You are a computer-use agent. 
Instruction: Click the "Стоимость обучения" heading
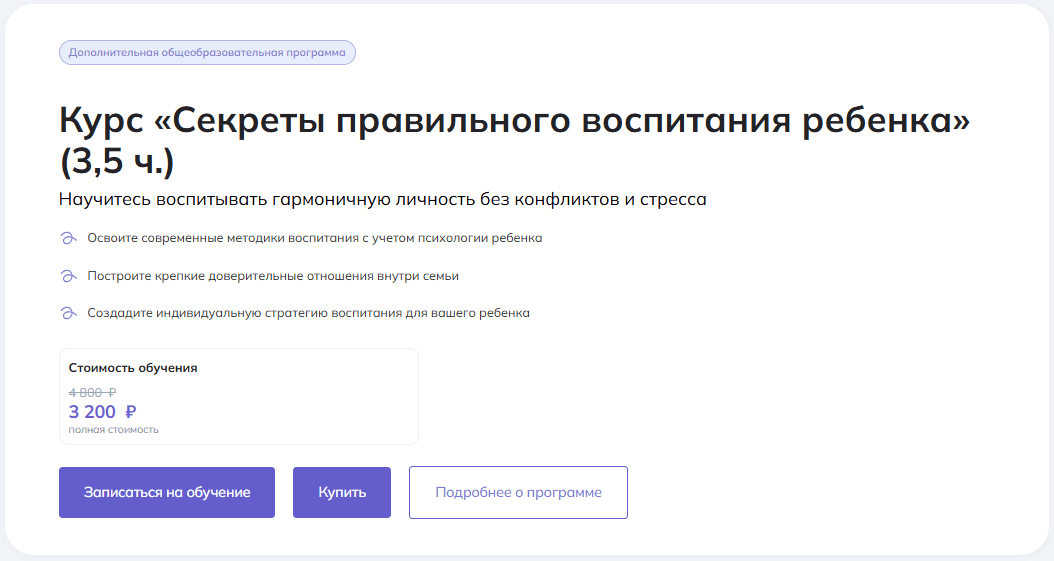(x=133, y=368)
